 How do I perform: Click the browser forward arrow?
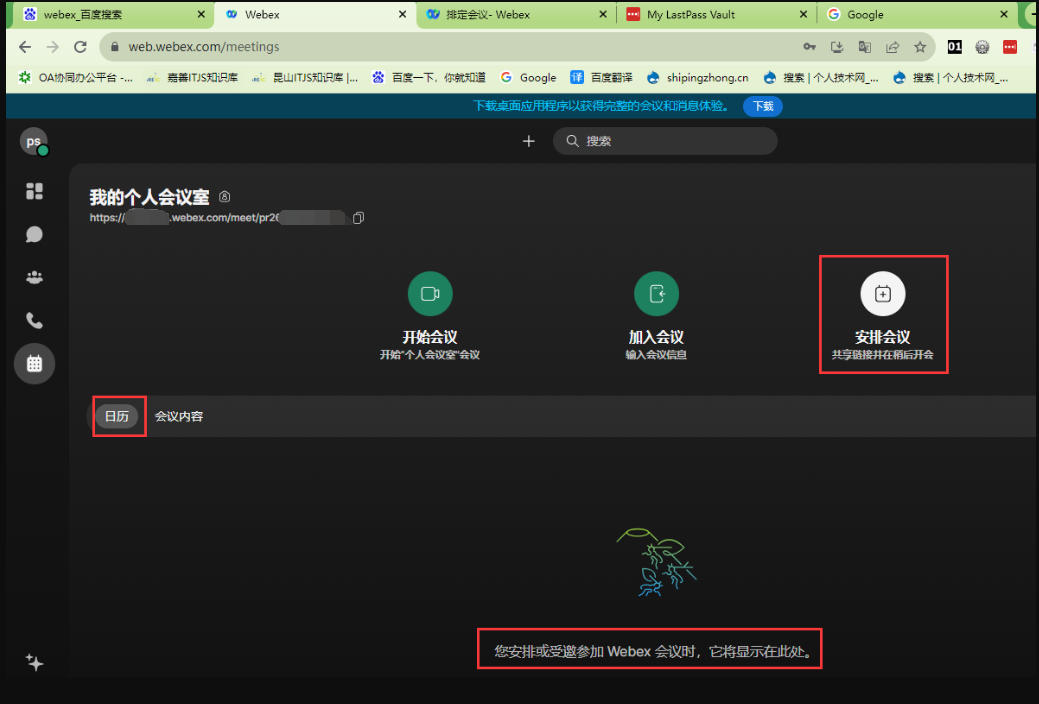click(53, 47)
